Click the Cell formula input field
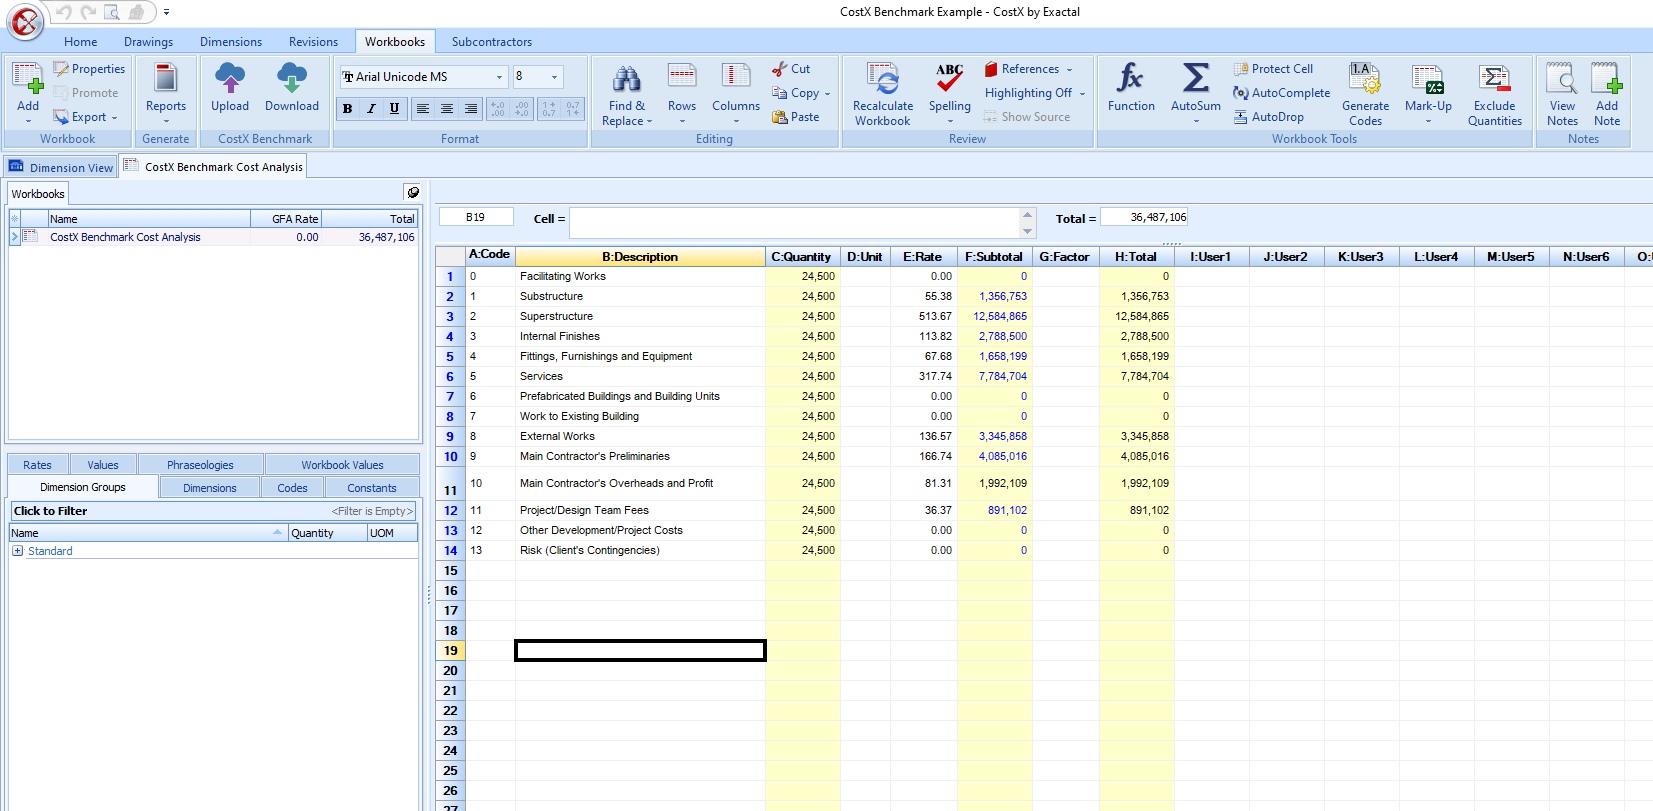Screen dimensions: 1653x811 tap(795, 224)
